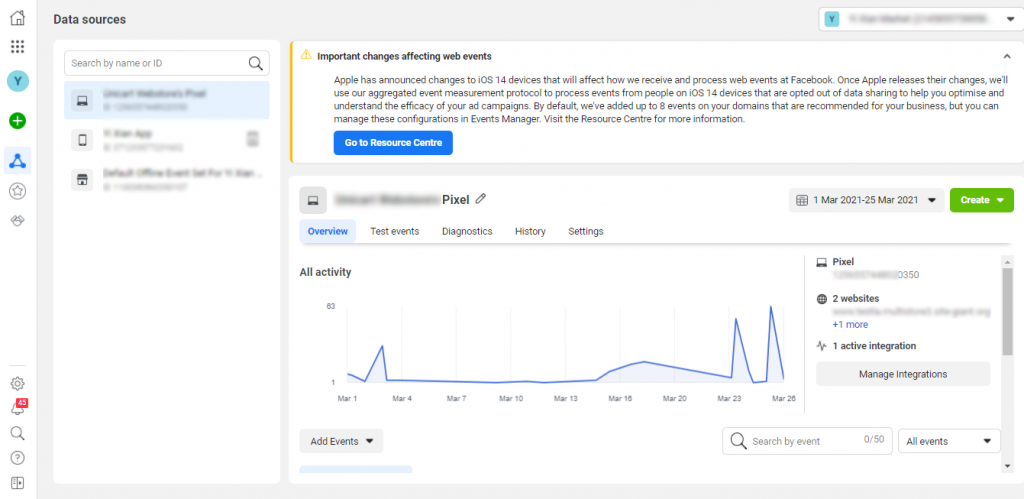The height and width of the screenshot is (499, 1024).
Task: Click the +1 more websites link
Action: 850,325
